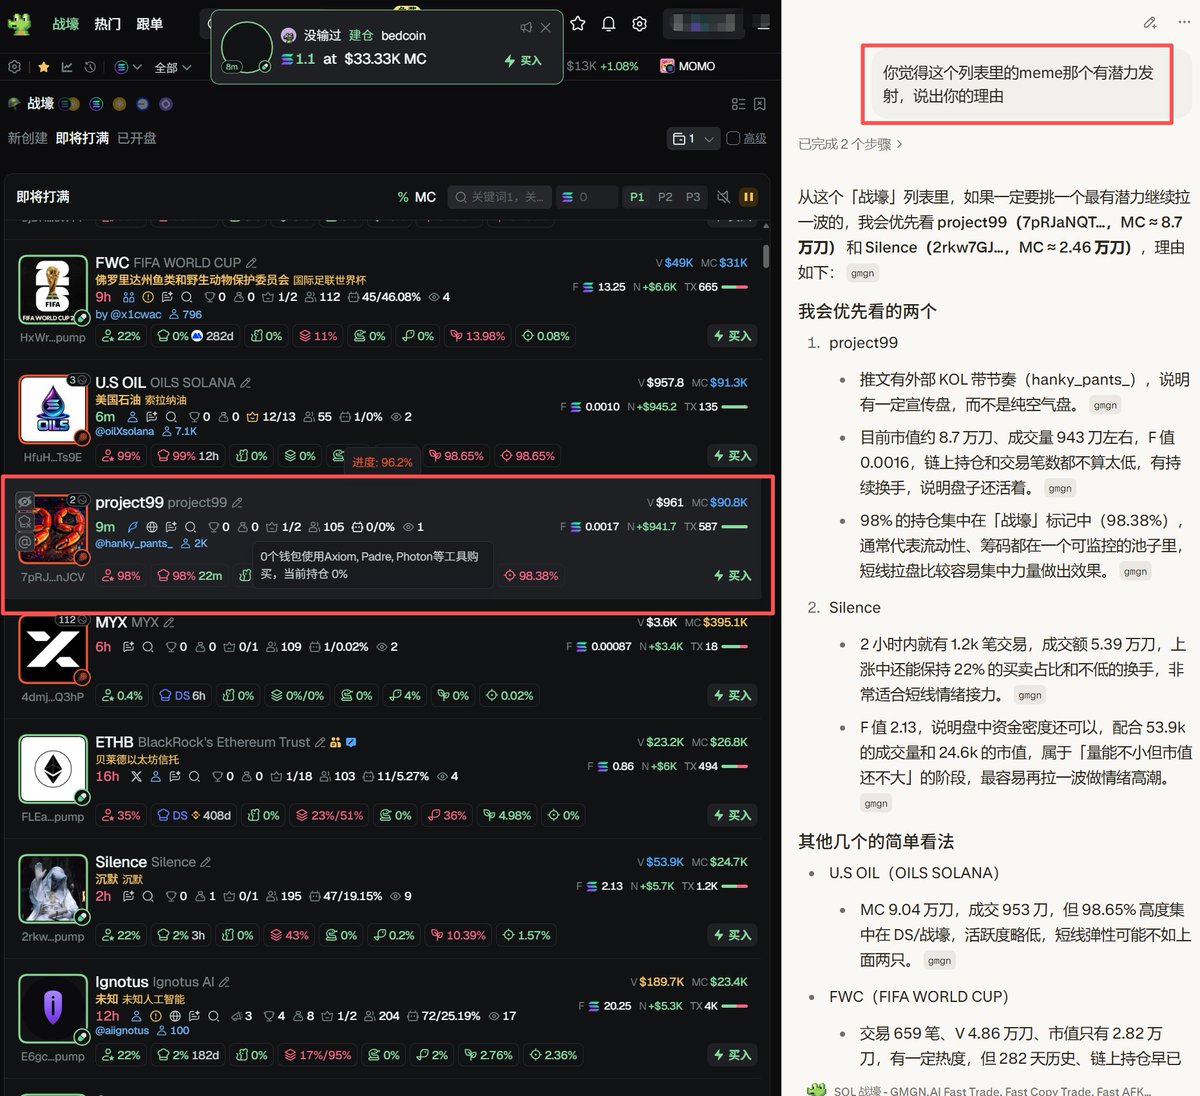
Task: Click 买入 in the bedcoin popup
Action: 523,60
